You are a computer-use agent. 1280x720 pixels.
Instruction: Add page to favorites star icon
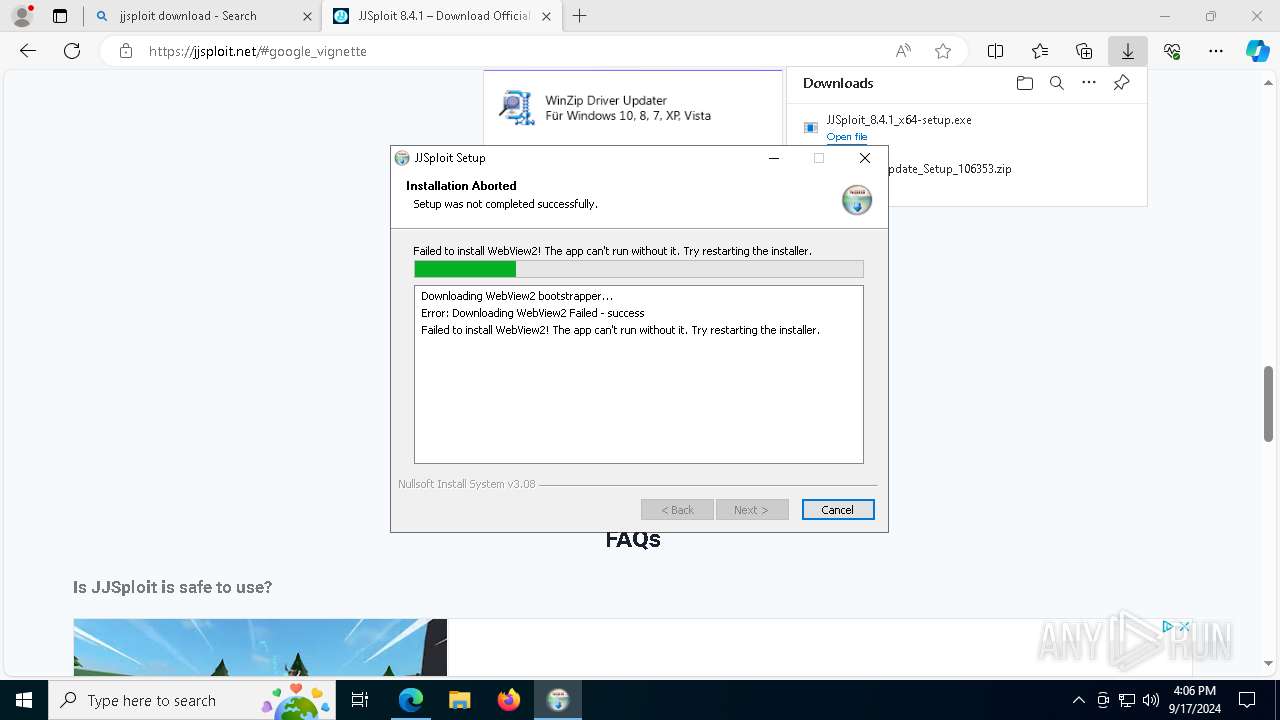tap(943, 51)
